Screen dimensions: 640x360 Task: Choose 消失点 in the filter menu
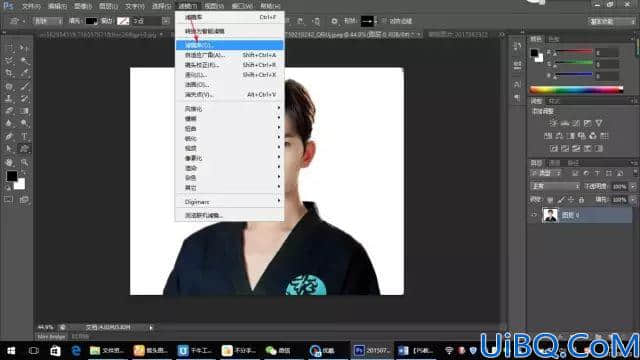(229, 94)
